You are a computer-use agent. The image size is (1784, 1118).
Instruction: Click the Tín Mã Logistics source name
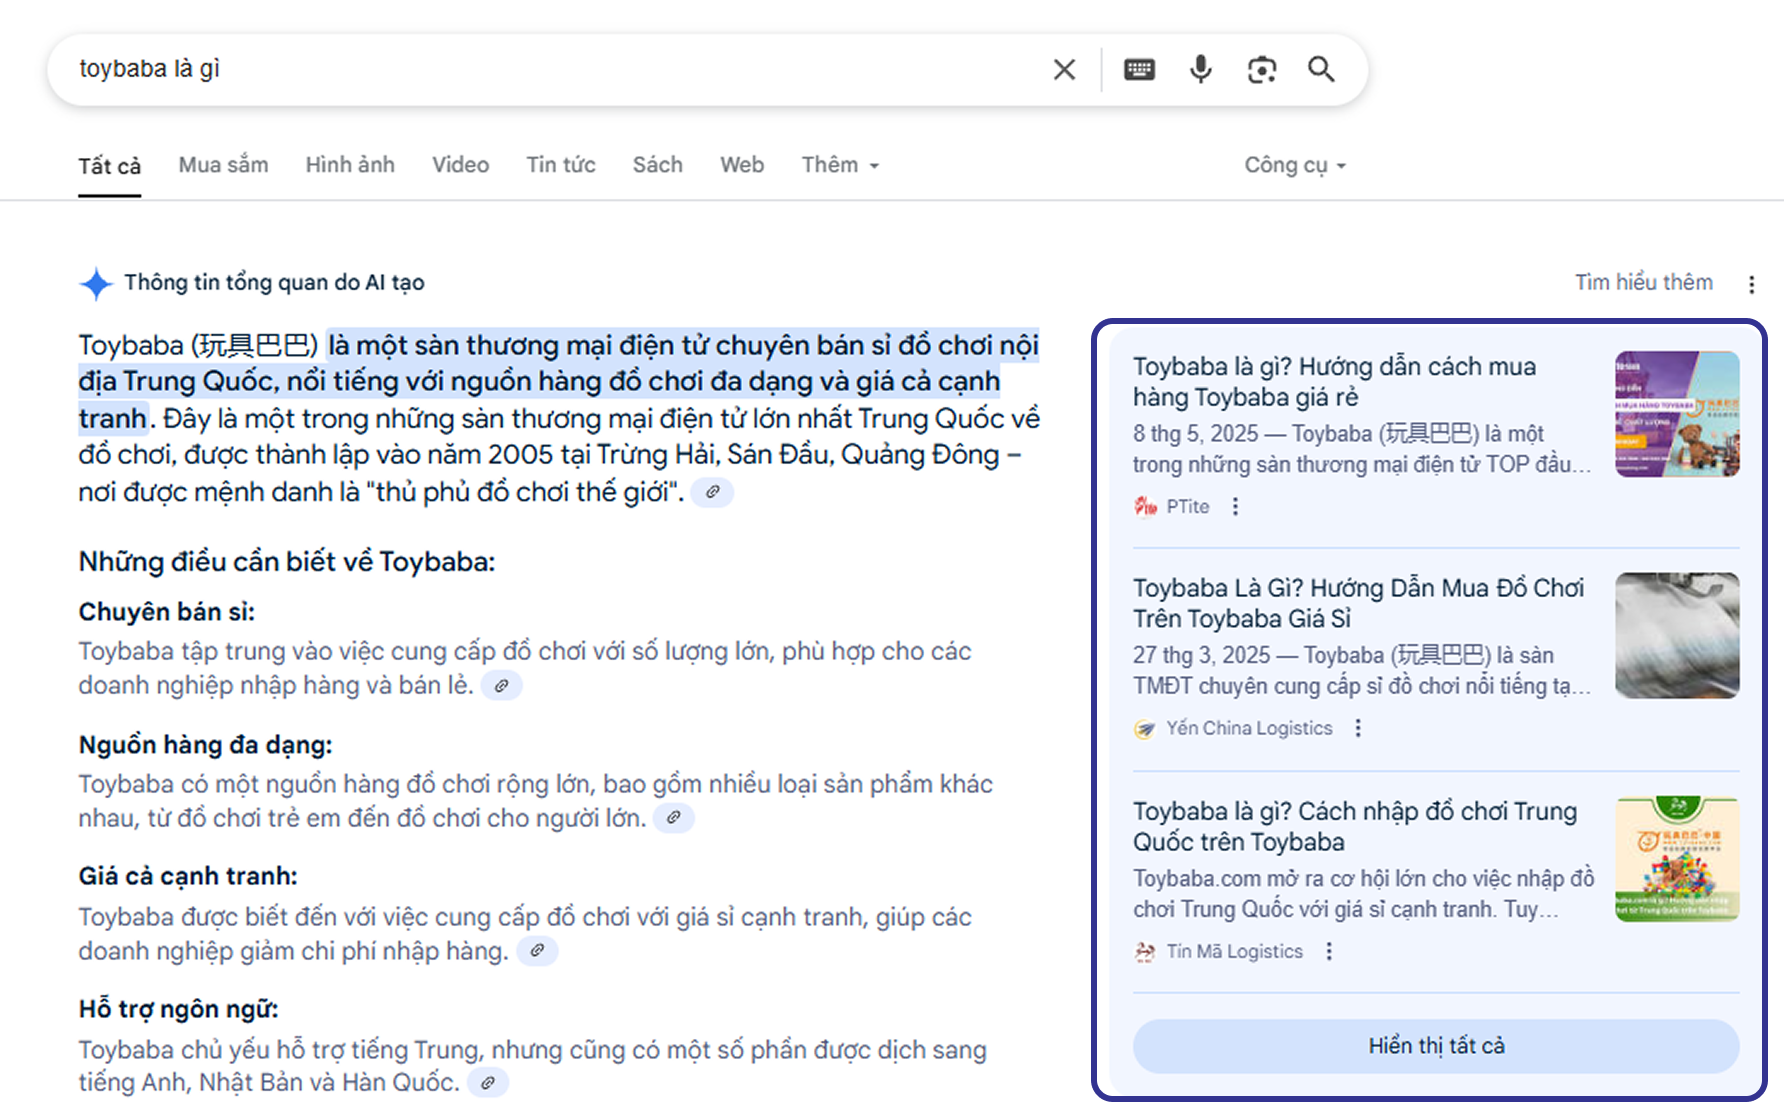pos(1234,952)
